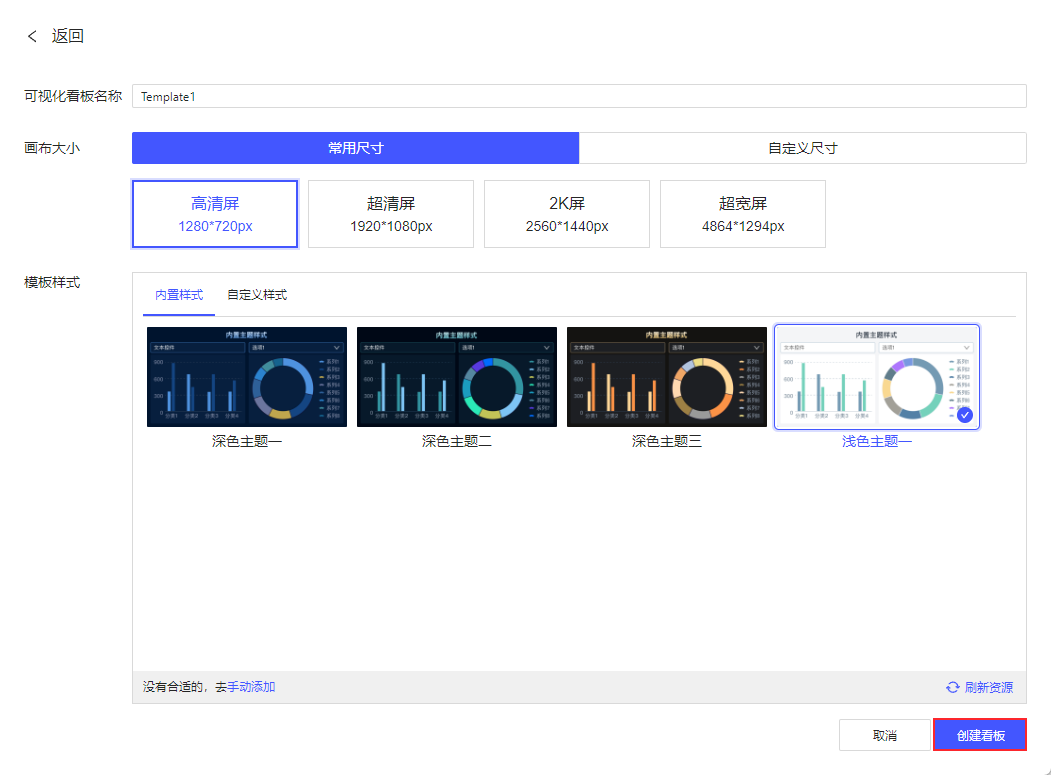Select the 内置样式 style tab

tap(178, 295)
